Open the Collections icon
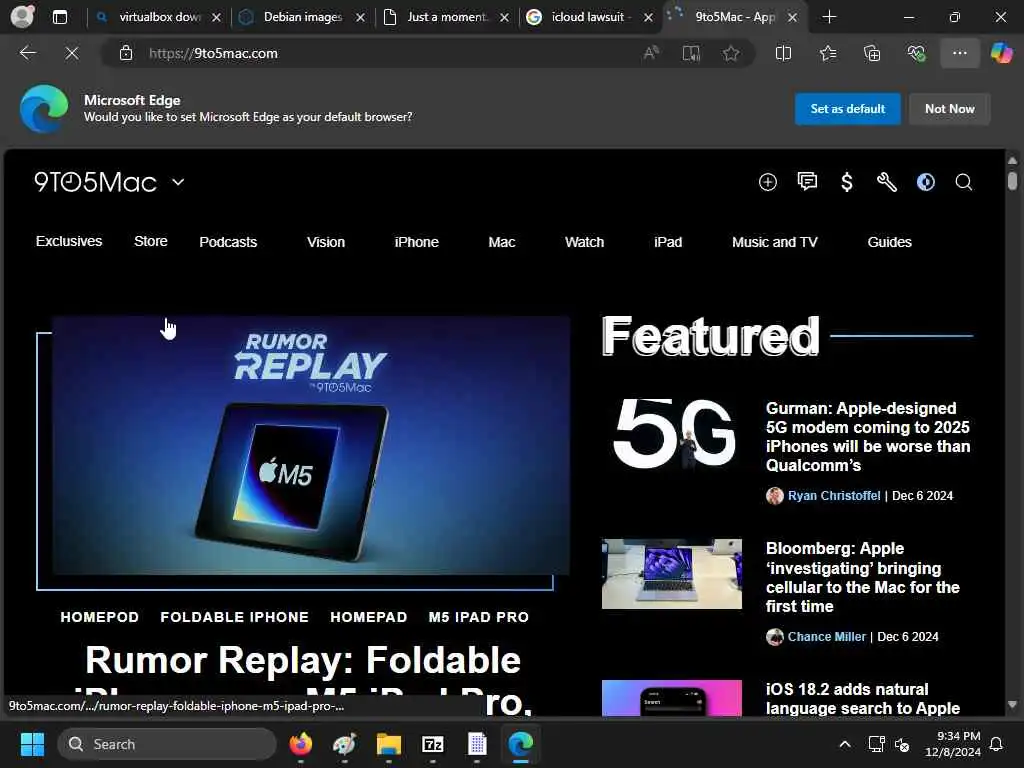 (x=872, y=53)
